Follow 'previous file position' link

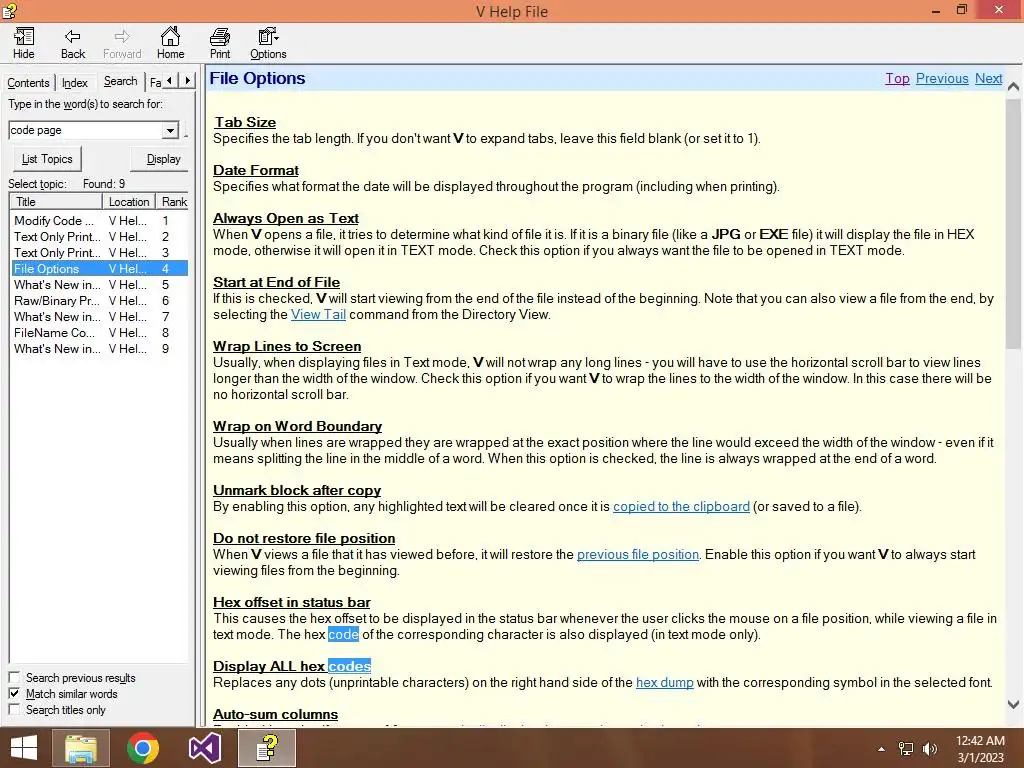(x=637, y=554)
